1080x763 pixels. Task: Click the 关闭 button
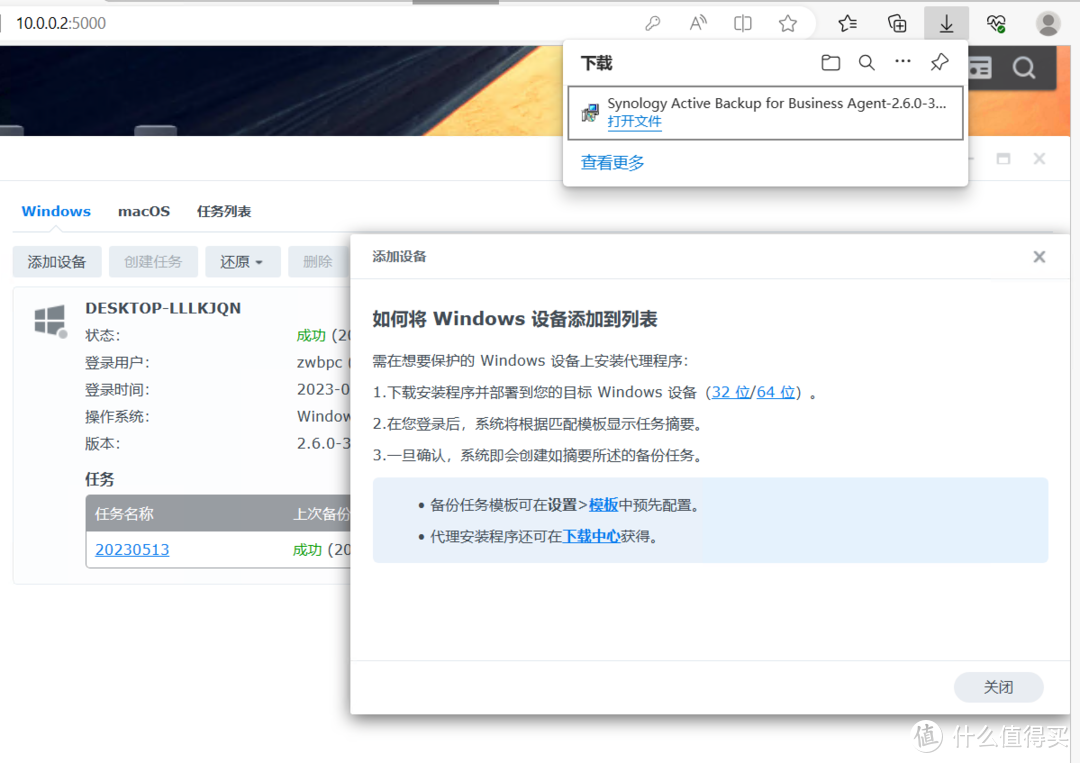tap(998, 687)
